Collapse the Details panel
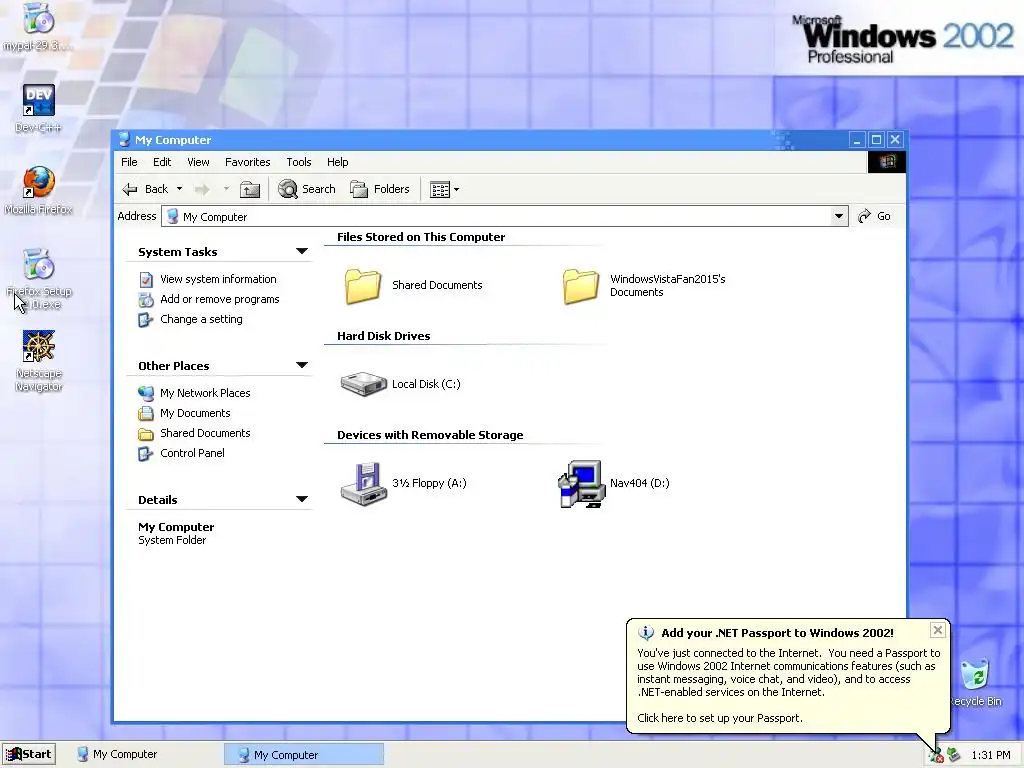 [302, 499]
